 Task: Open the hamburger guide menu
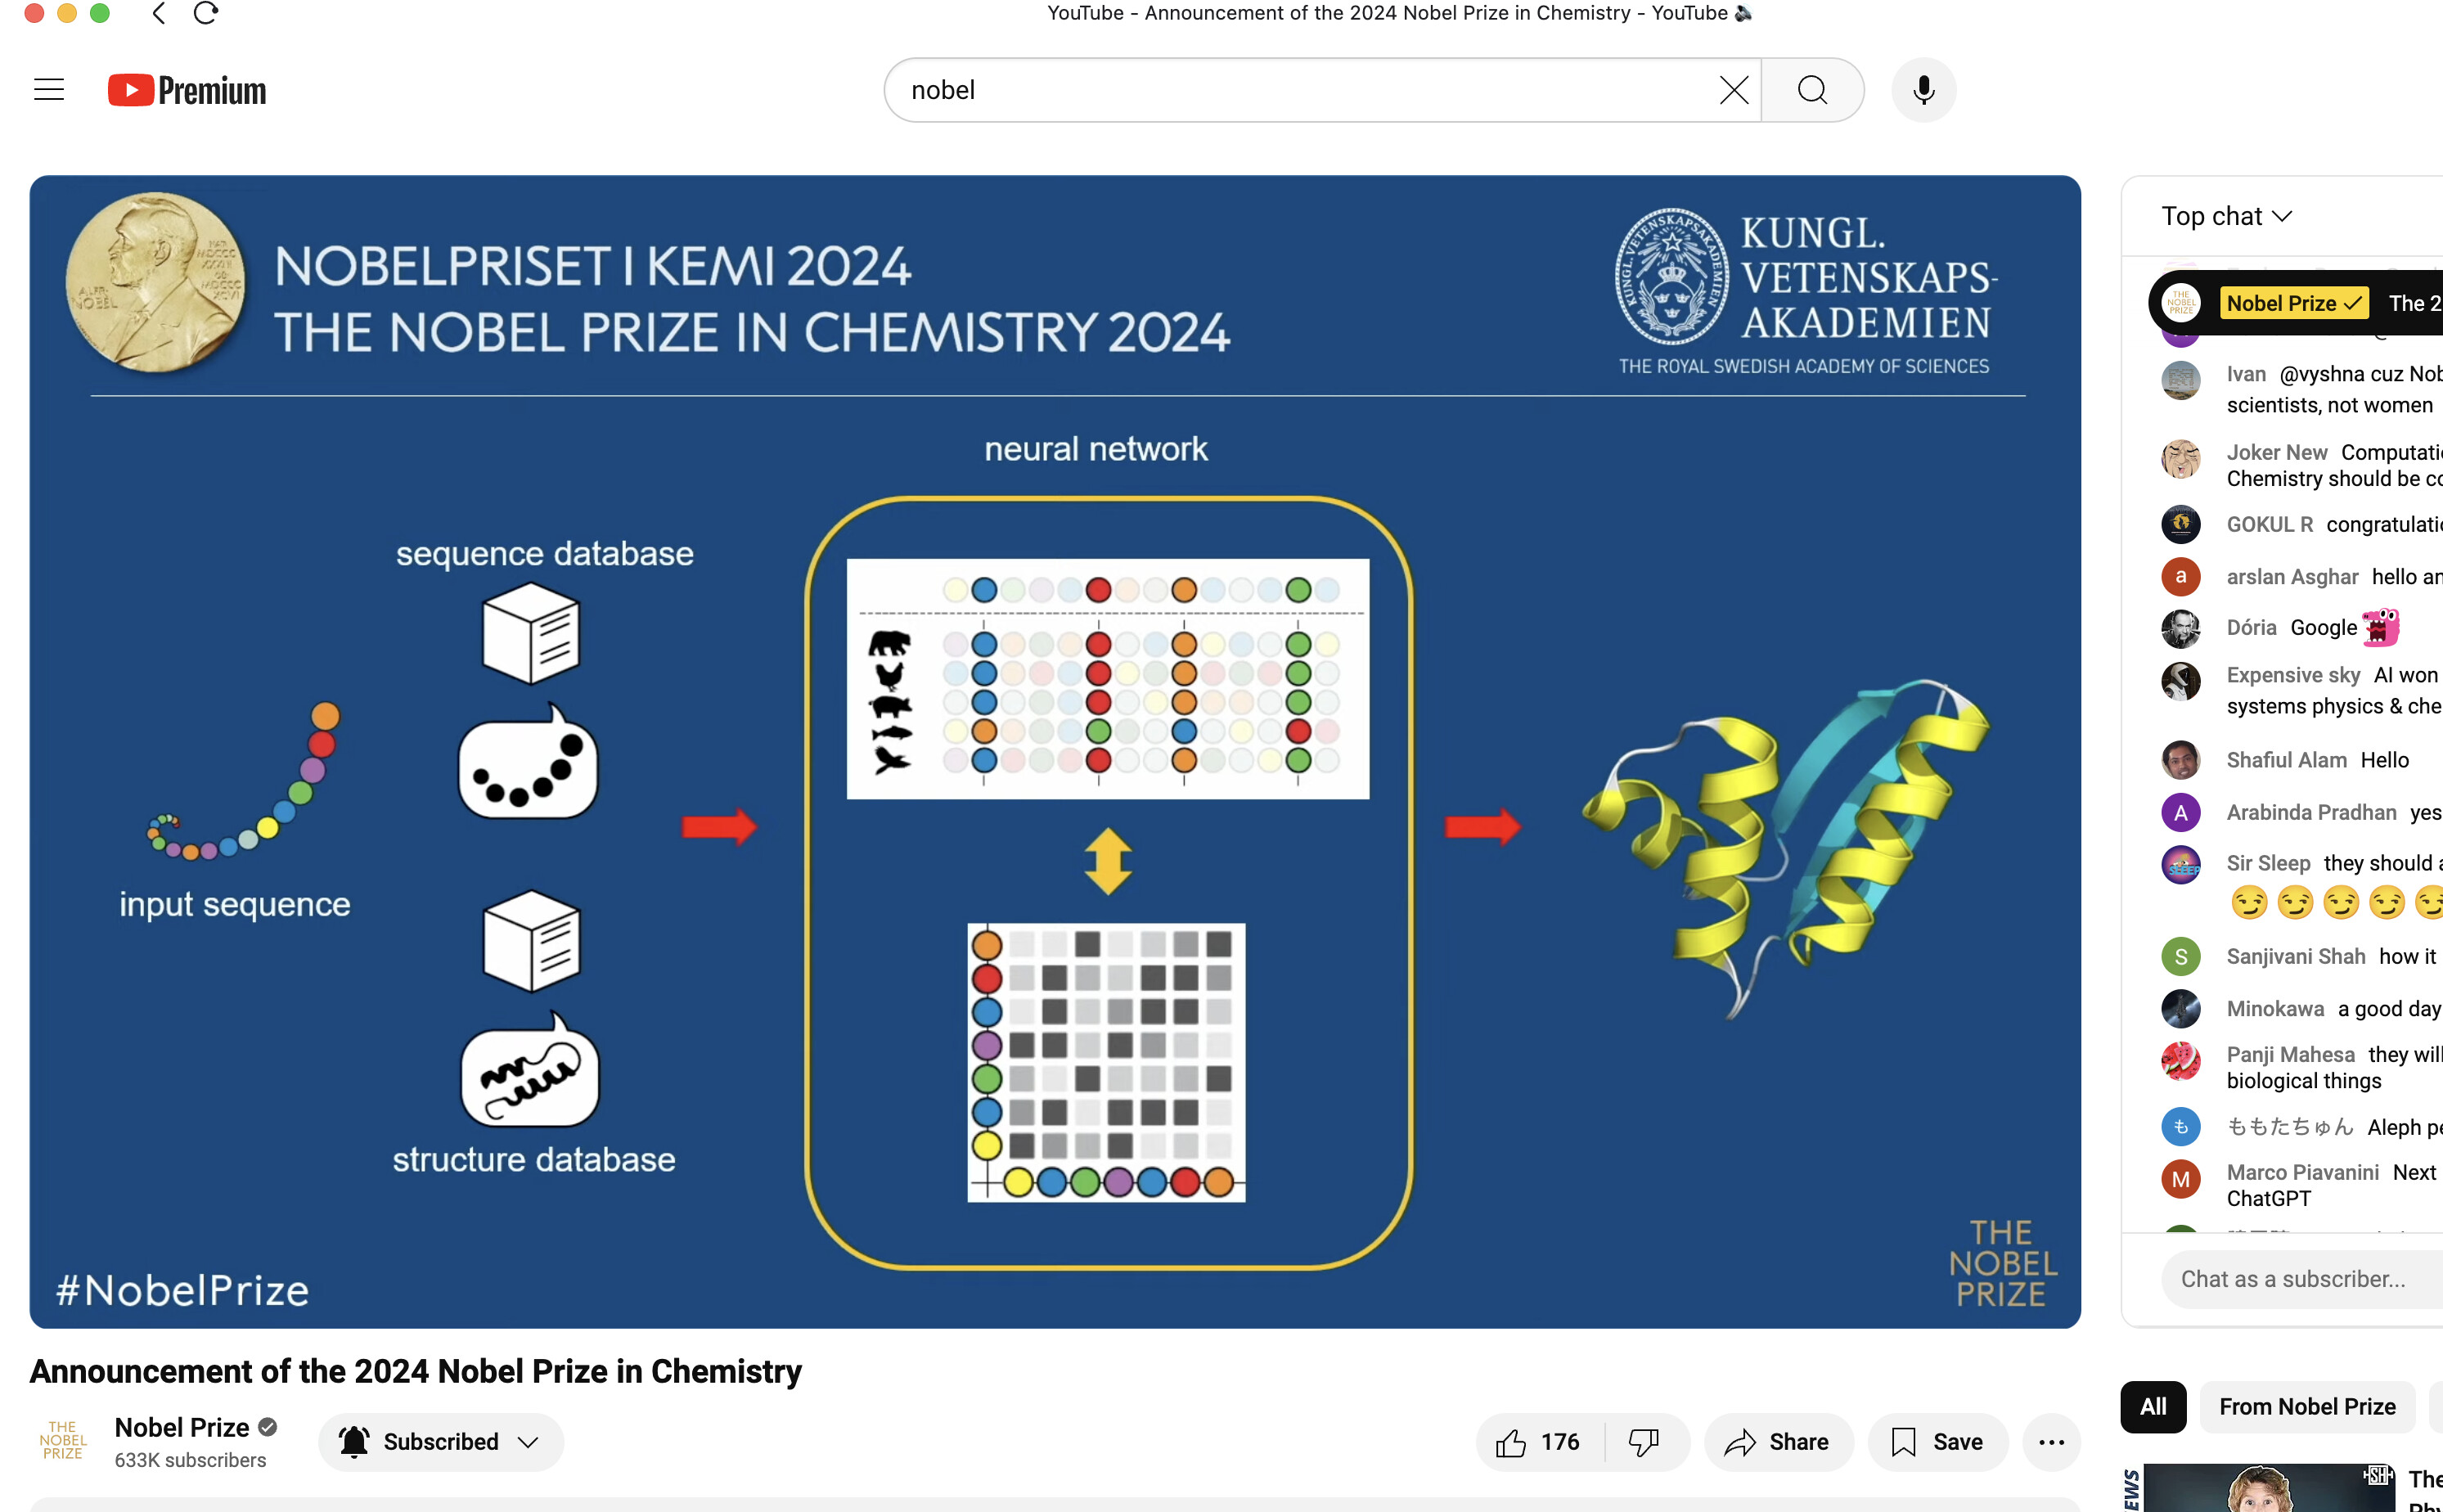[49, 90]
